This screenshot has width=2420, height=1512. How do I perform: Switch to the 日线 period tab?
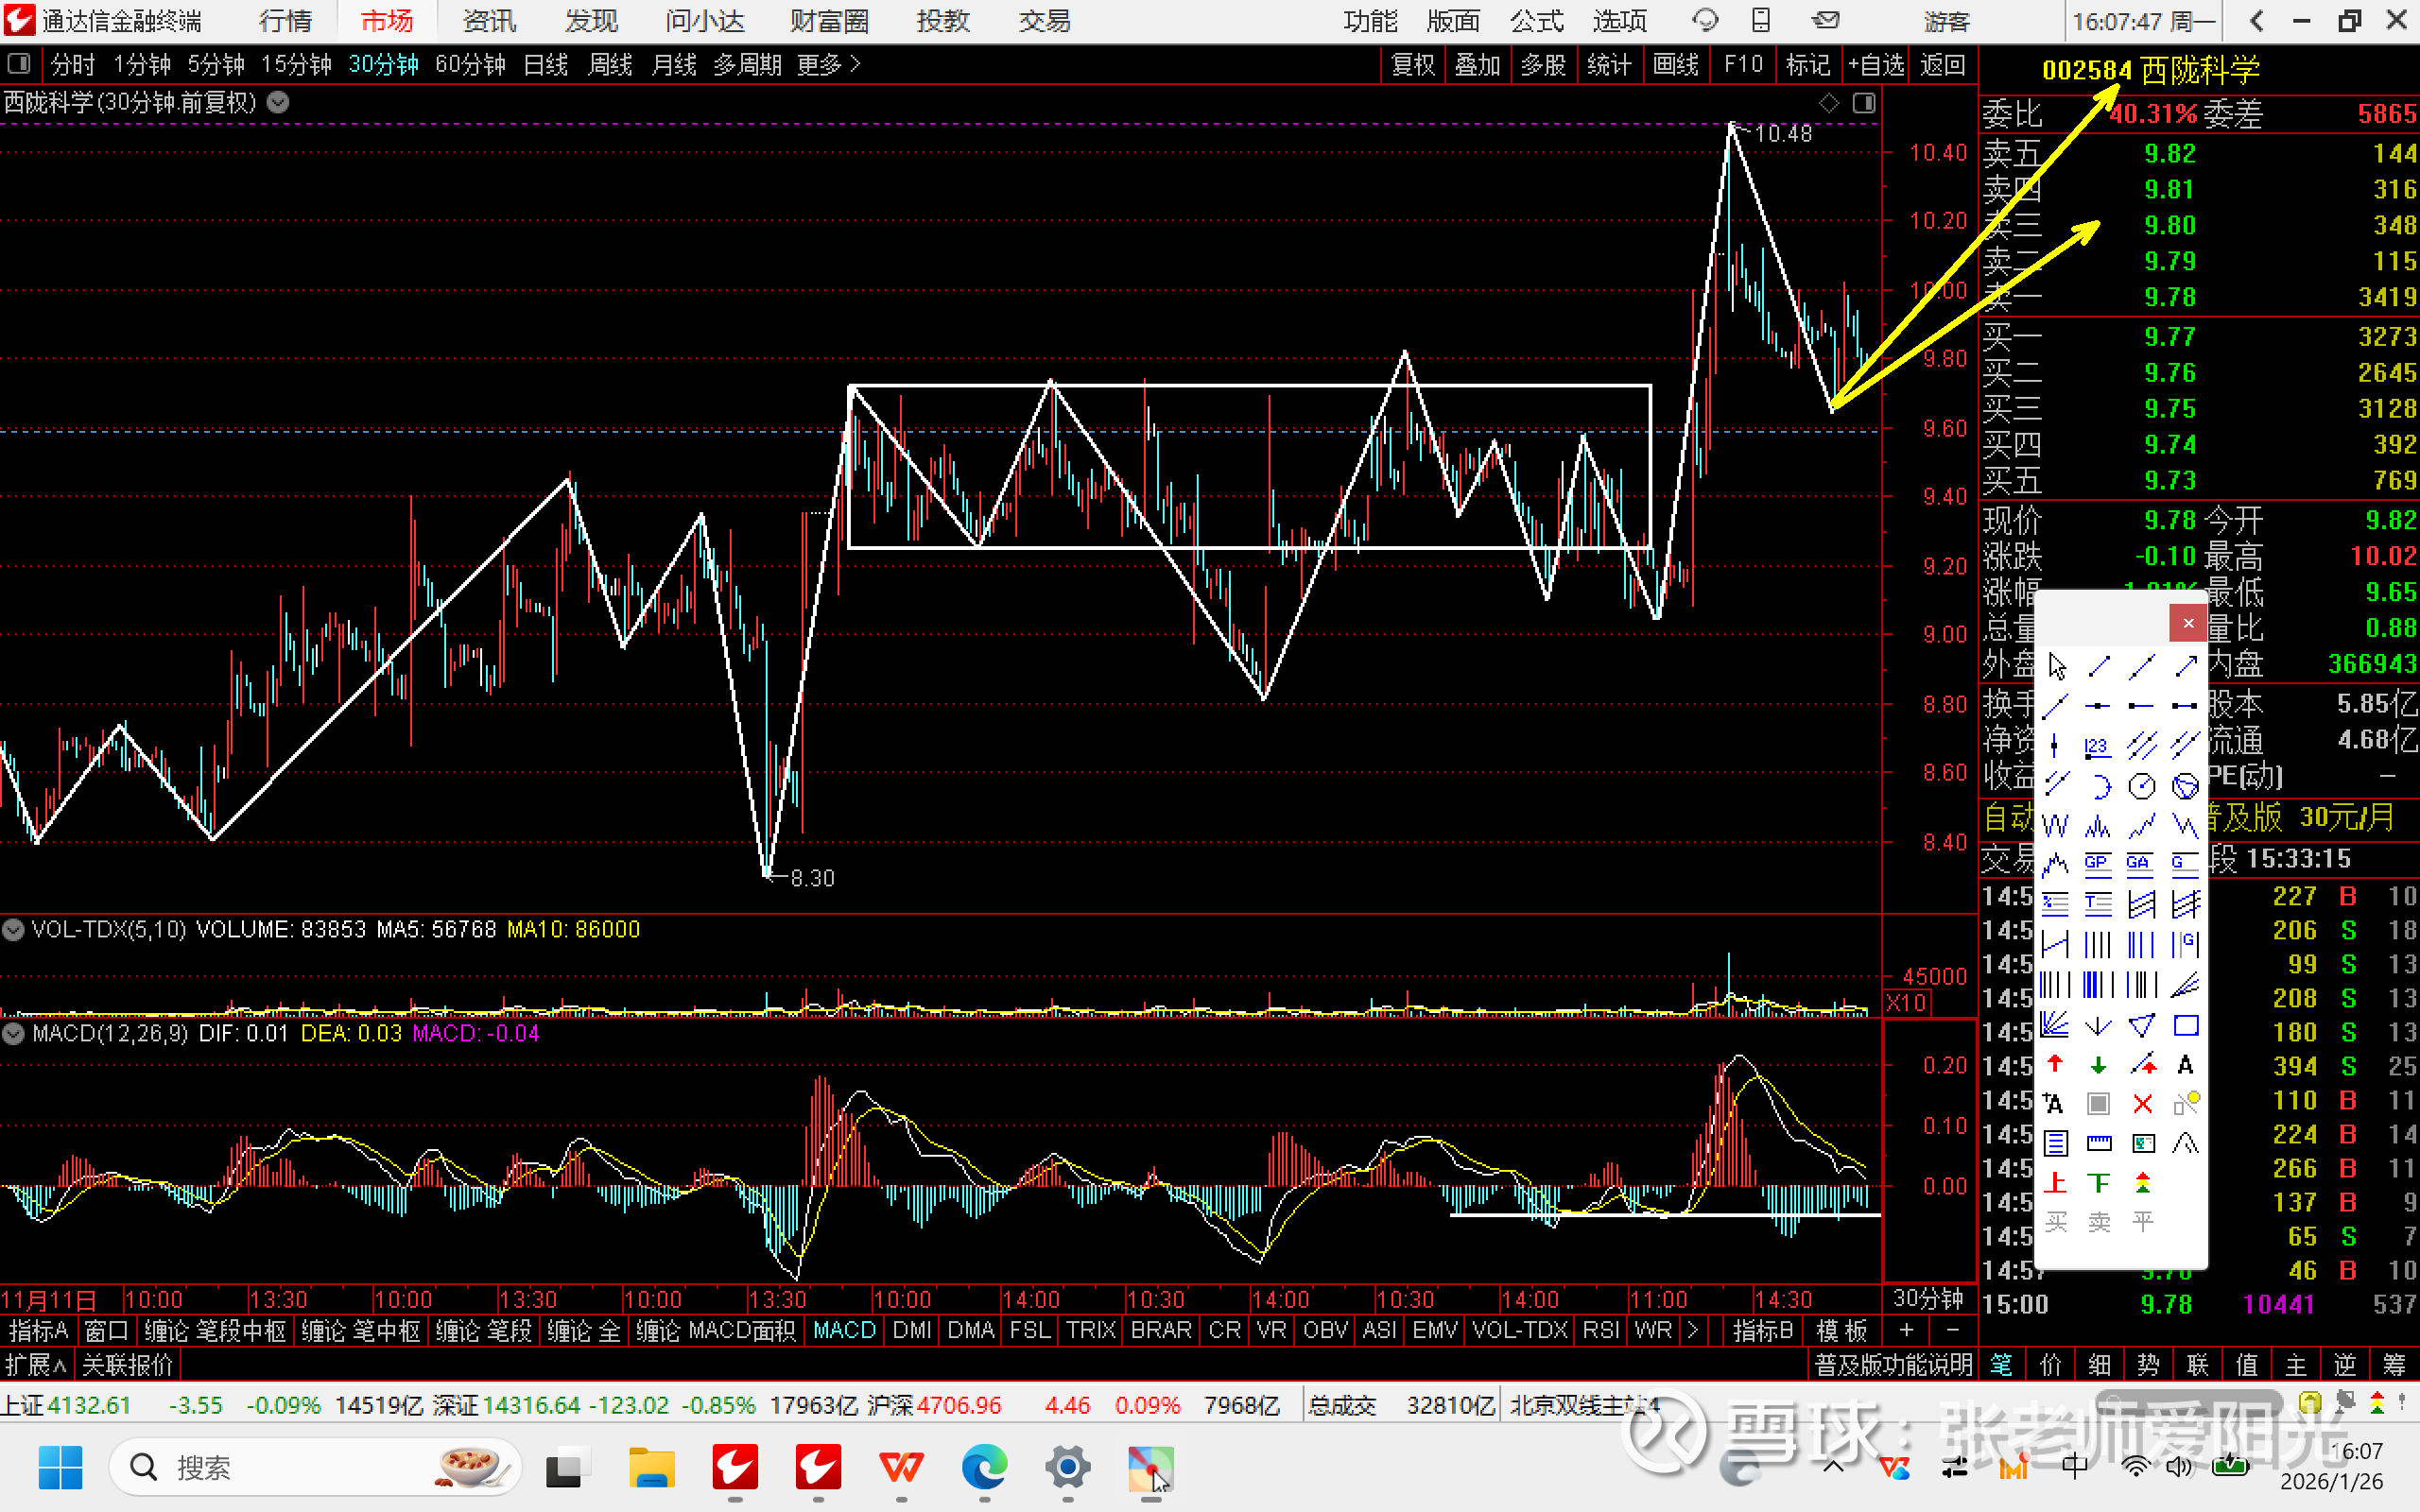tap(546, 65)
